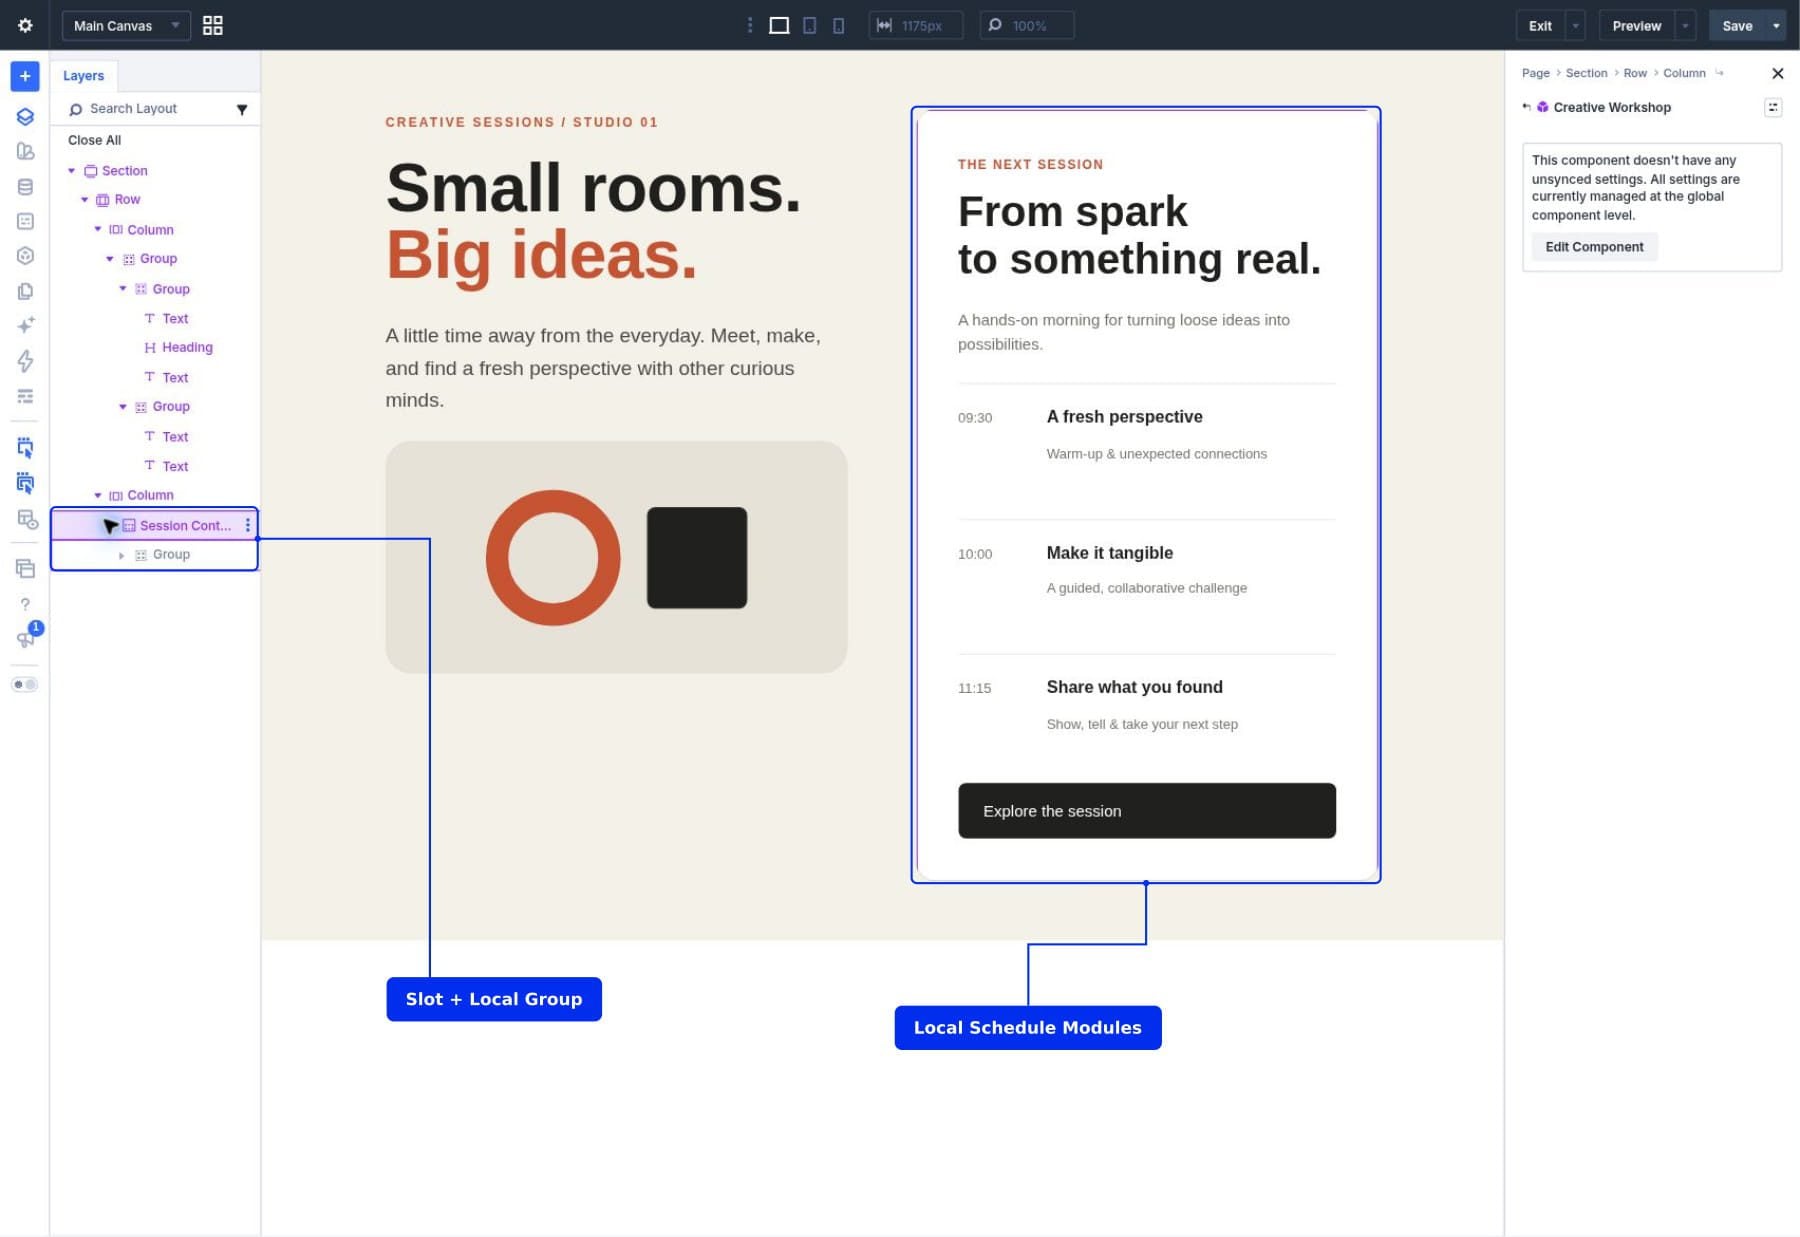Switch to the tablet view icon
The width and height of the screenshot is (1800, 1237).
810,26
